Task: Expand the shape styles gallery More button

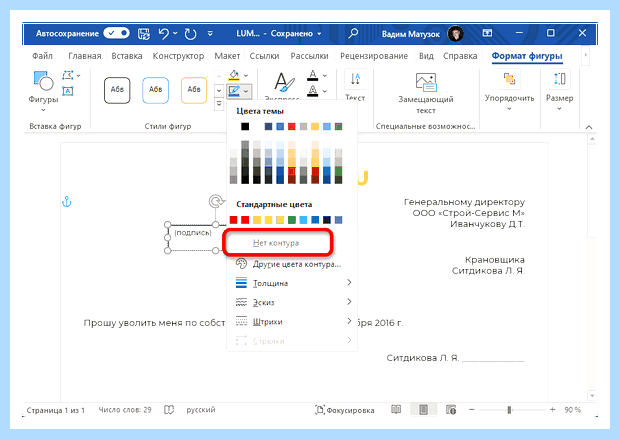Action: [x=219, y=104]
